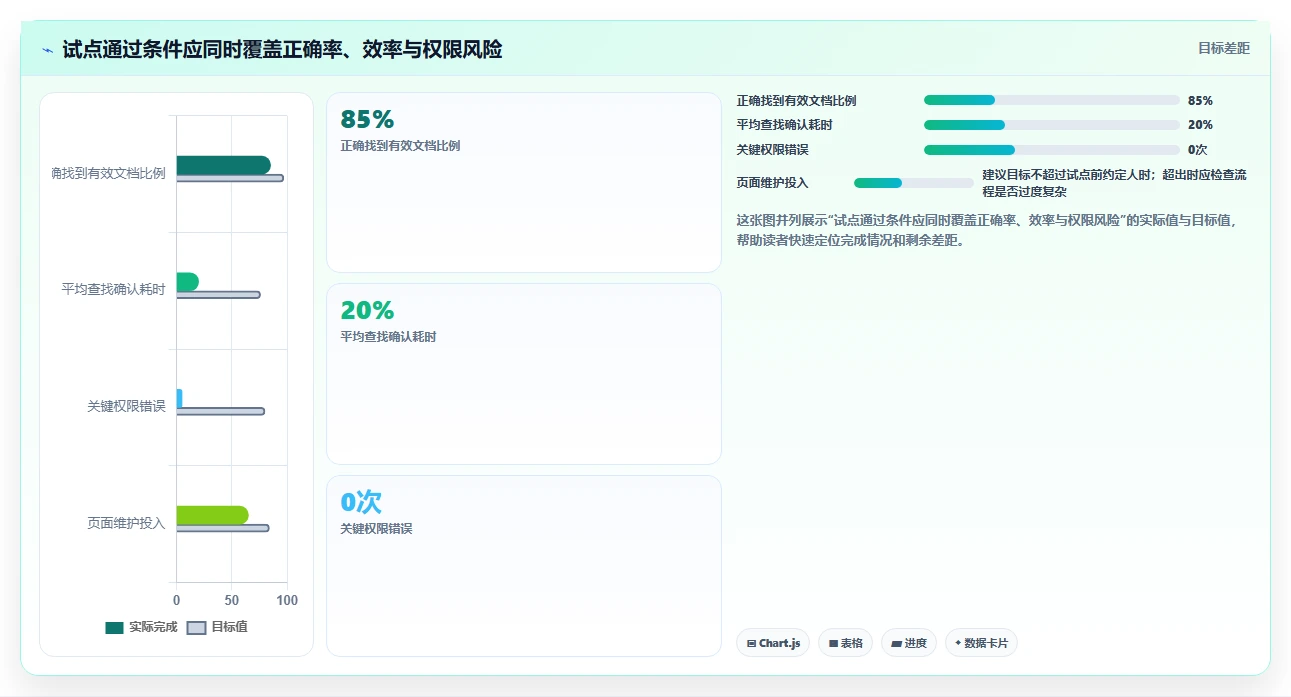Click the 页面维护投入 progress bar
The image size is (1291, 697).
(914, 183)
